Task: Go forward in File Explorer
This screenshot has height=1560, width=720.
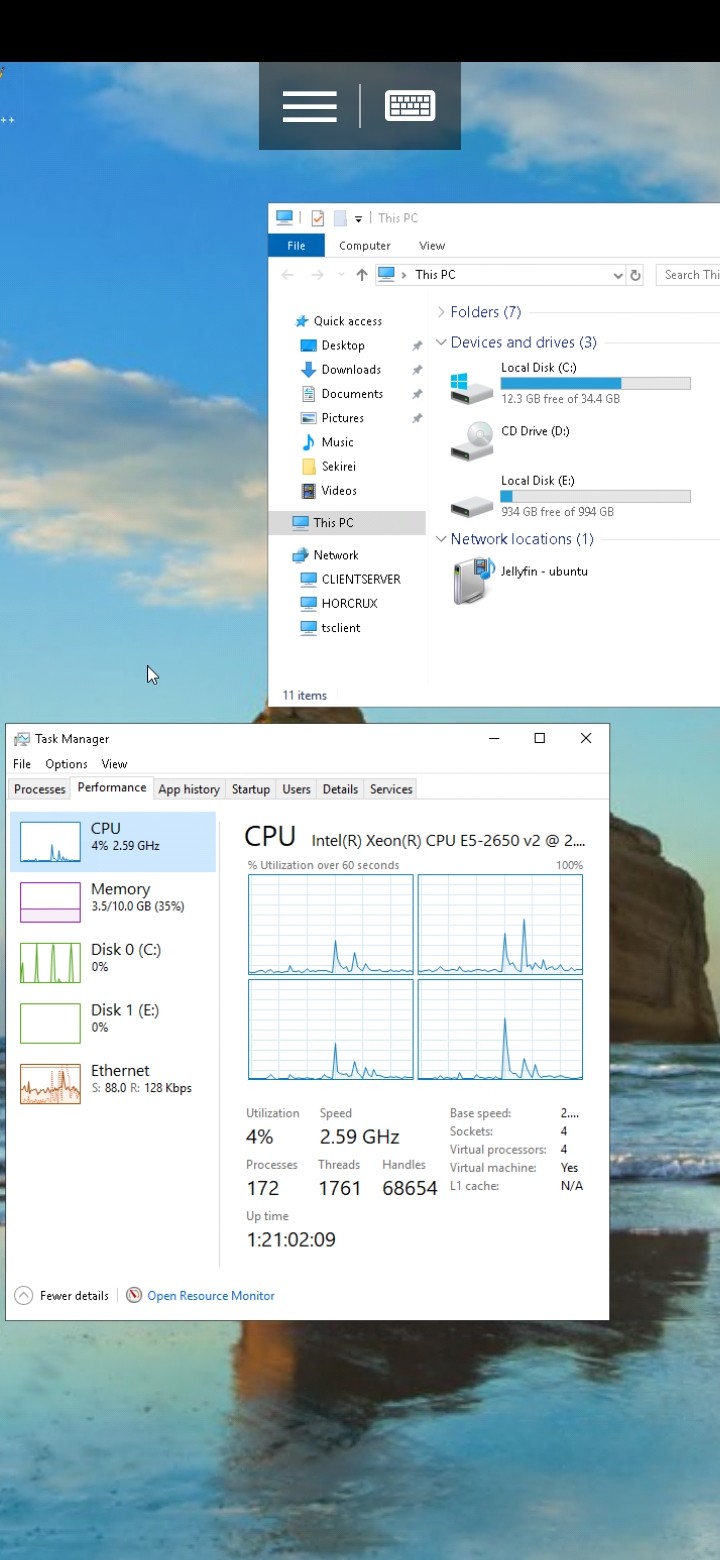Action: [317, 275]
